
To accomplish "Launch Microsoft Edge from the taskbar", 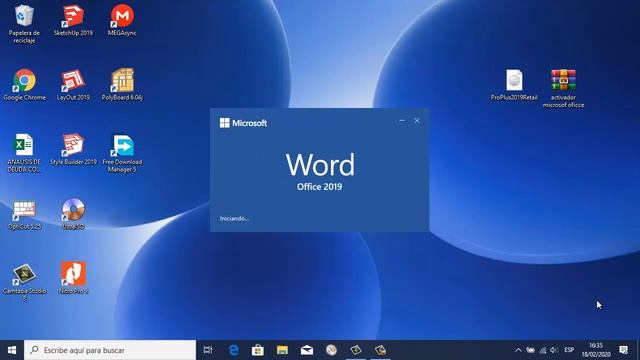I will tap(233, 350).
